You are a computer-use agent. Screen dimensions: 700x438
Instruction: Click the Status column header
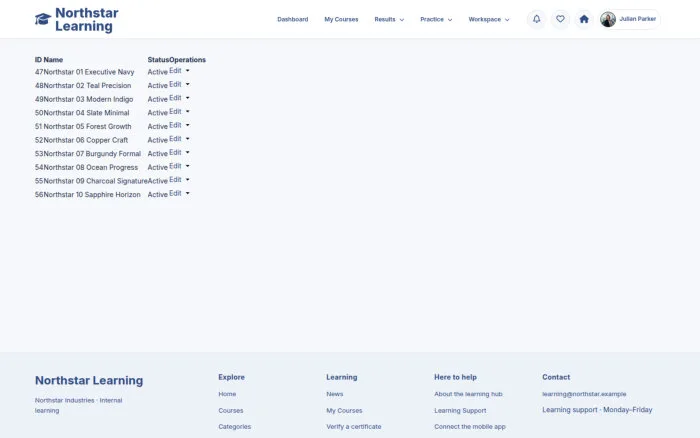[158, 60]
